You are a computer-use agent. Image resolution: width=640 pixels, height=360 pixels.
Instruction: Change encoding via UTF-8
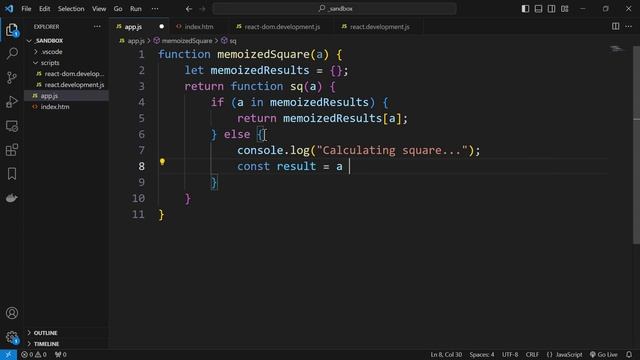tap(510, 355)
